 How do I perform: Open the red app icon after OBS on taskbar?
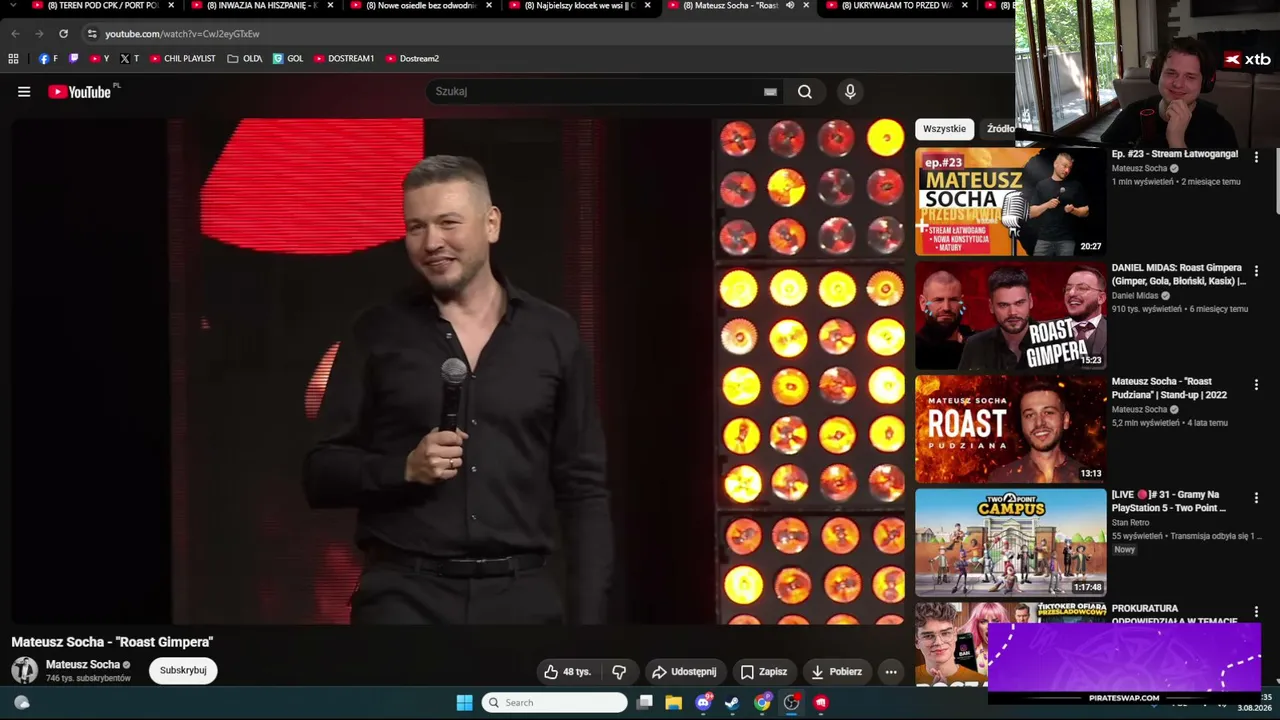(821, 703)
